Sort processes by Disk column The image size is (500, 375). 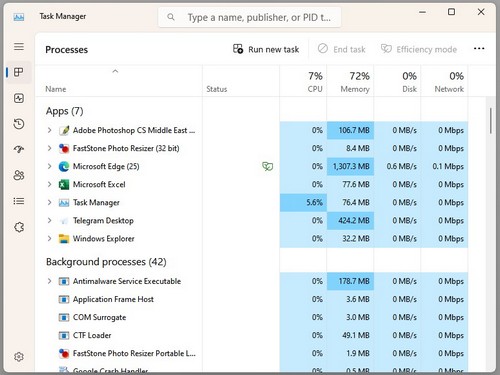pyautogui.click(x=397, y=82)
